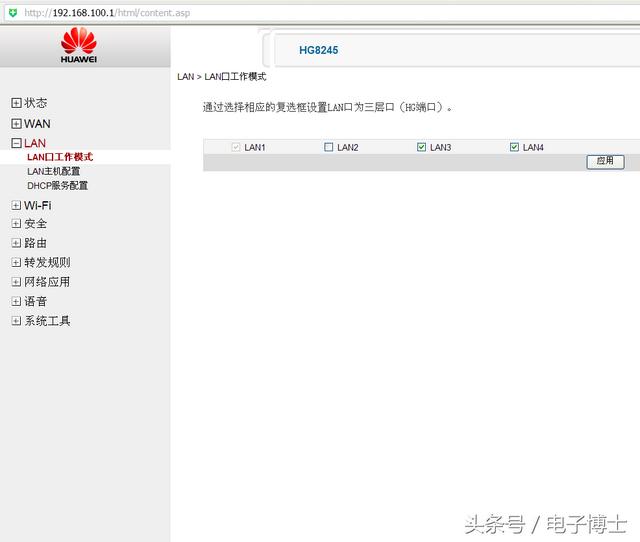This screenshot has width=640, height=542.
Task: Open the 网络应用 menu label
Action: point(47,282)
